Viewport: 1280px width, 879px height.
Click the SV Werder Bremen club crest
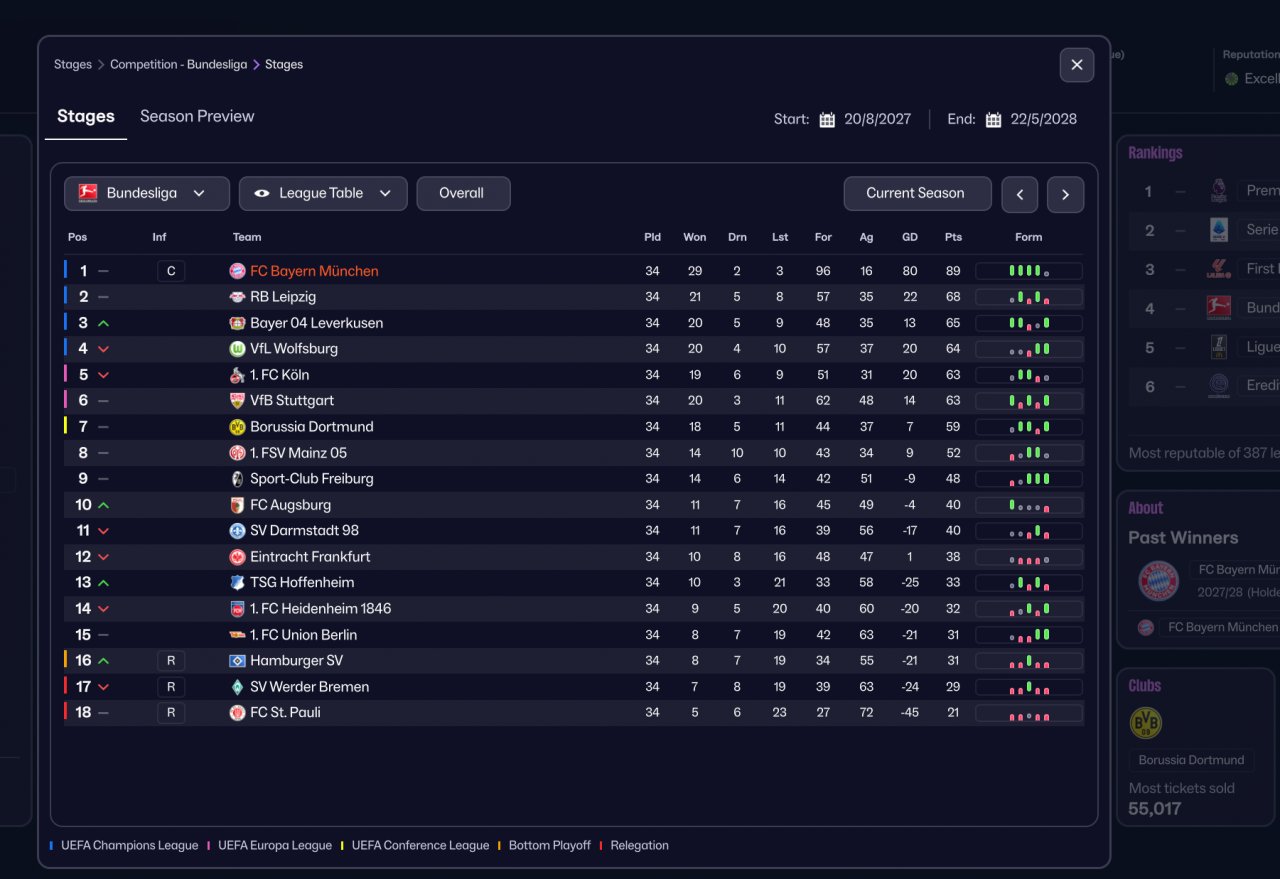pyautogui.click(x=237, y=687)
